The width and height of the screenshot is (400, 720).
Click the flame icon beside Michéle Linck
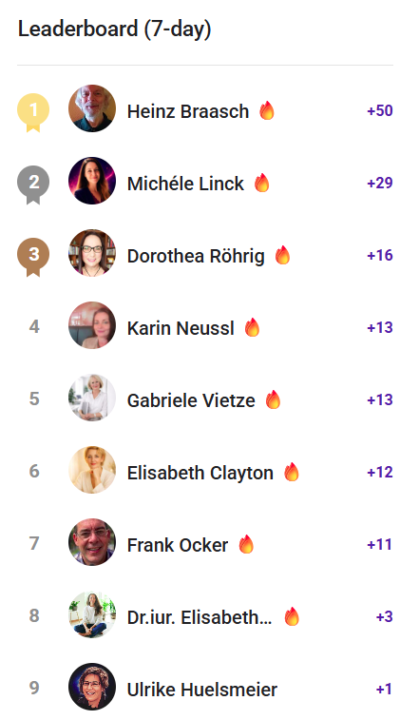262,183
